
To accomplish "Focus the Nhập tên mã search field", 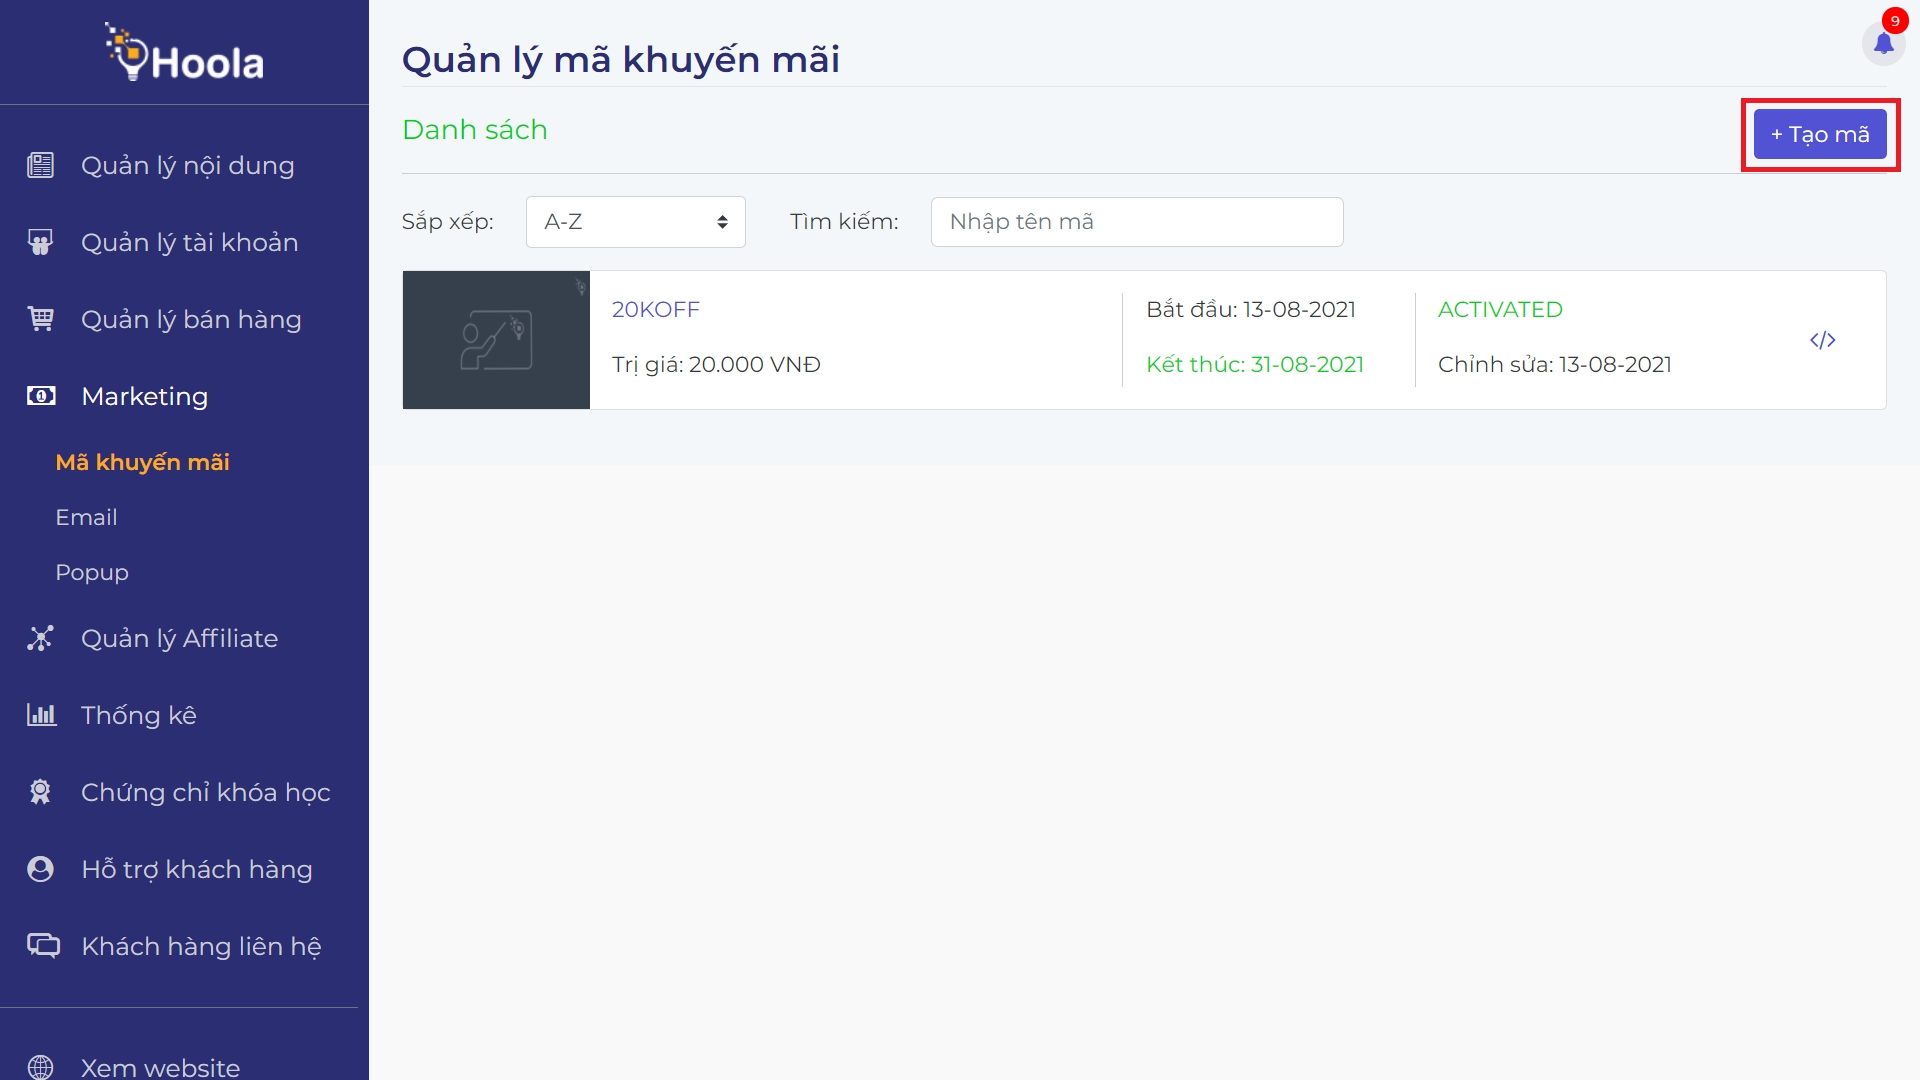I will tap(1136, 222).
